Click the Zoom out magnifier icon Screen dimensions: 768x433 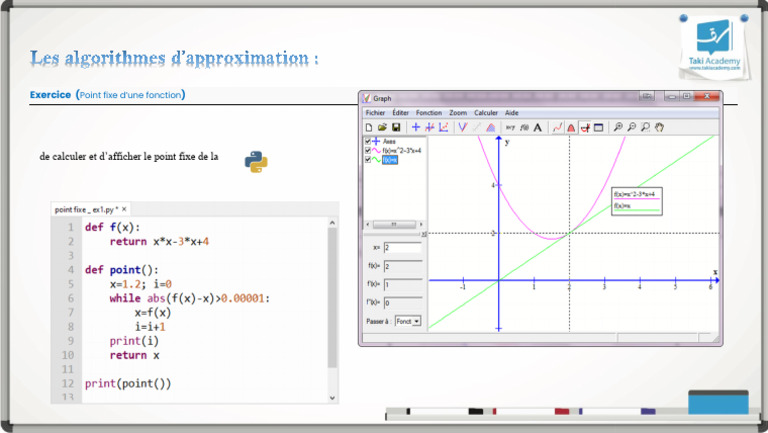[x=632, y=127]
